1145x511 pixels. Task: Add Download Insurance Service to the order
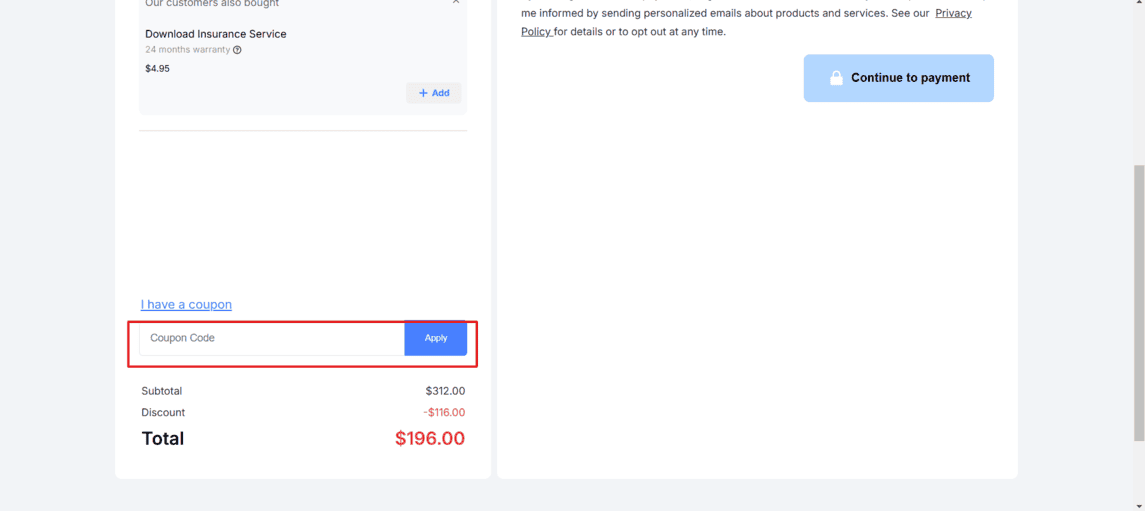pyautogui.click(x=434, y=93)
